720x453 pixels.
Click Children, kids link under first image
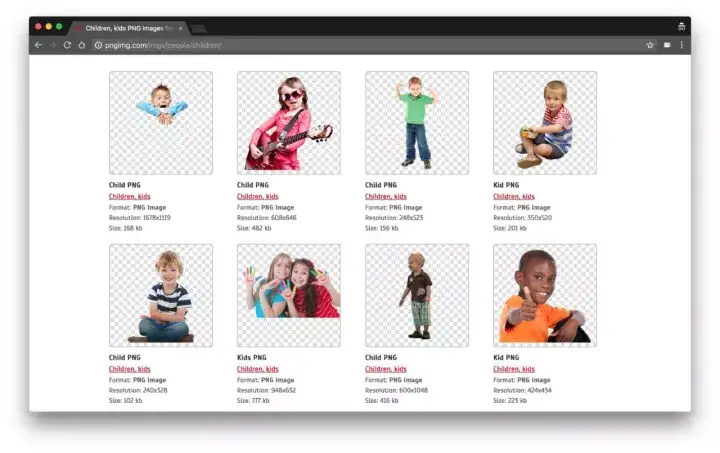click(x=129, y=196)
